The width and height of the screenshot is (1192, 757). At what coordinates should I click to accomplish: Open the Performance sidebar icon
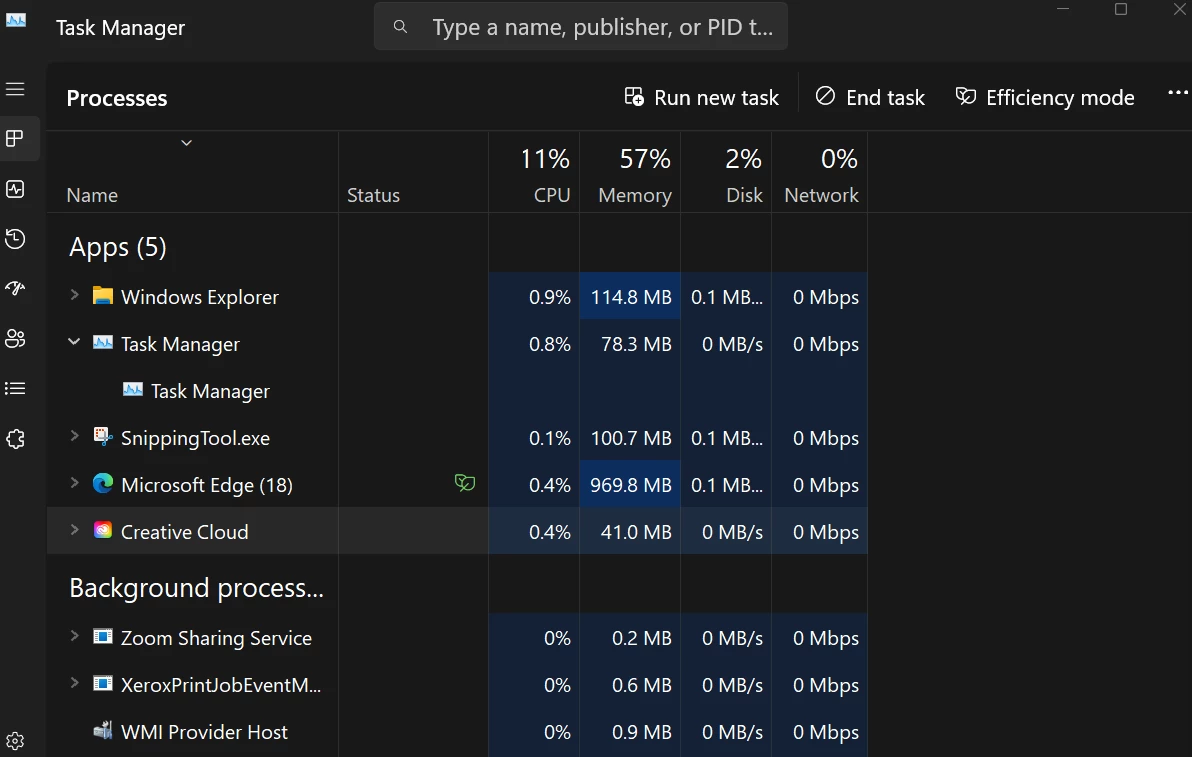(x=15, y=188)
